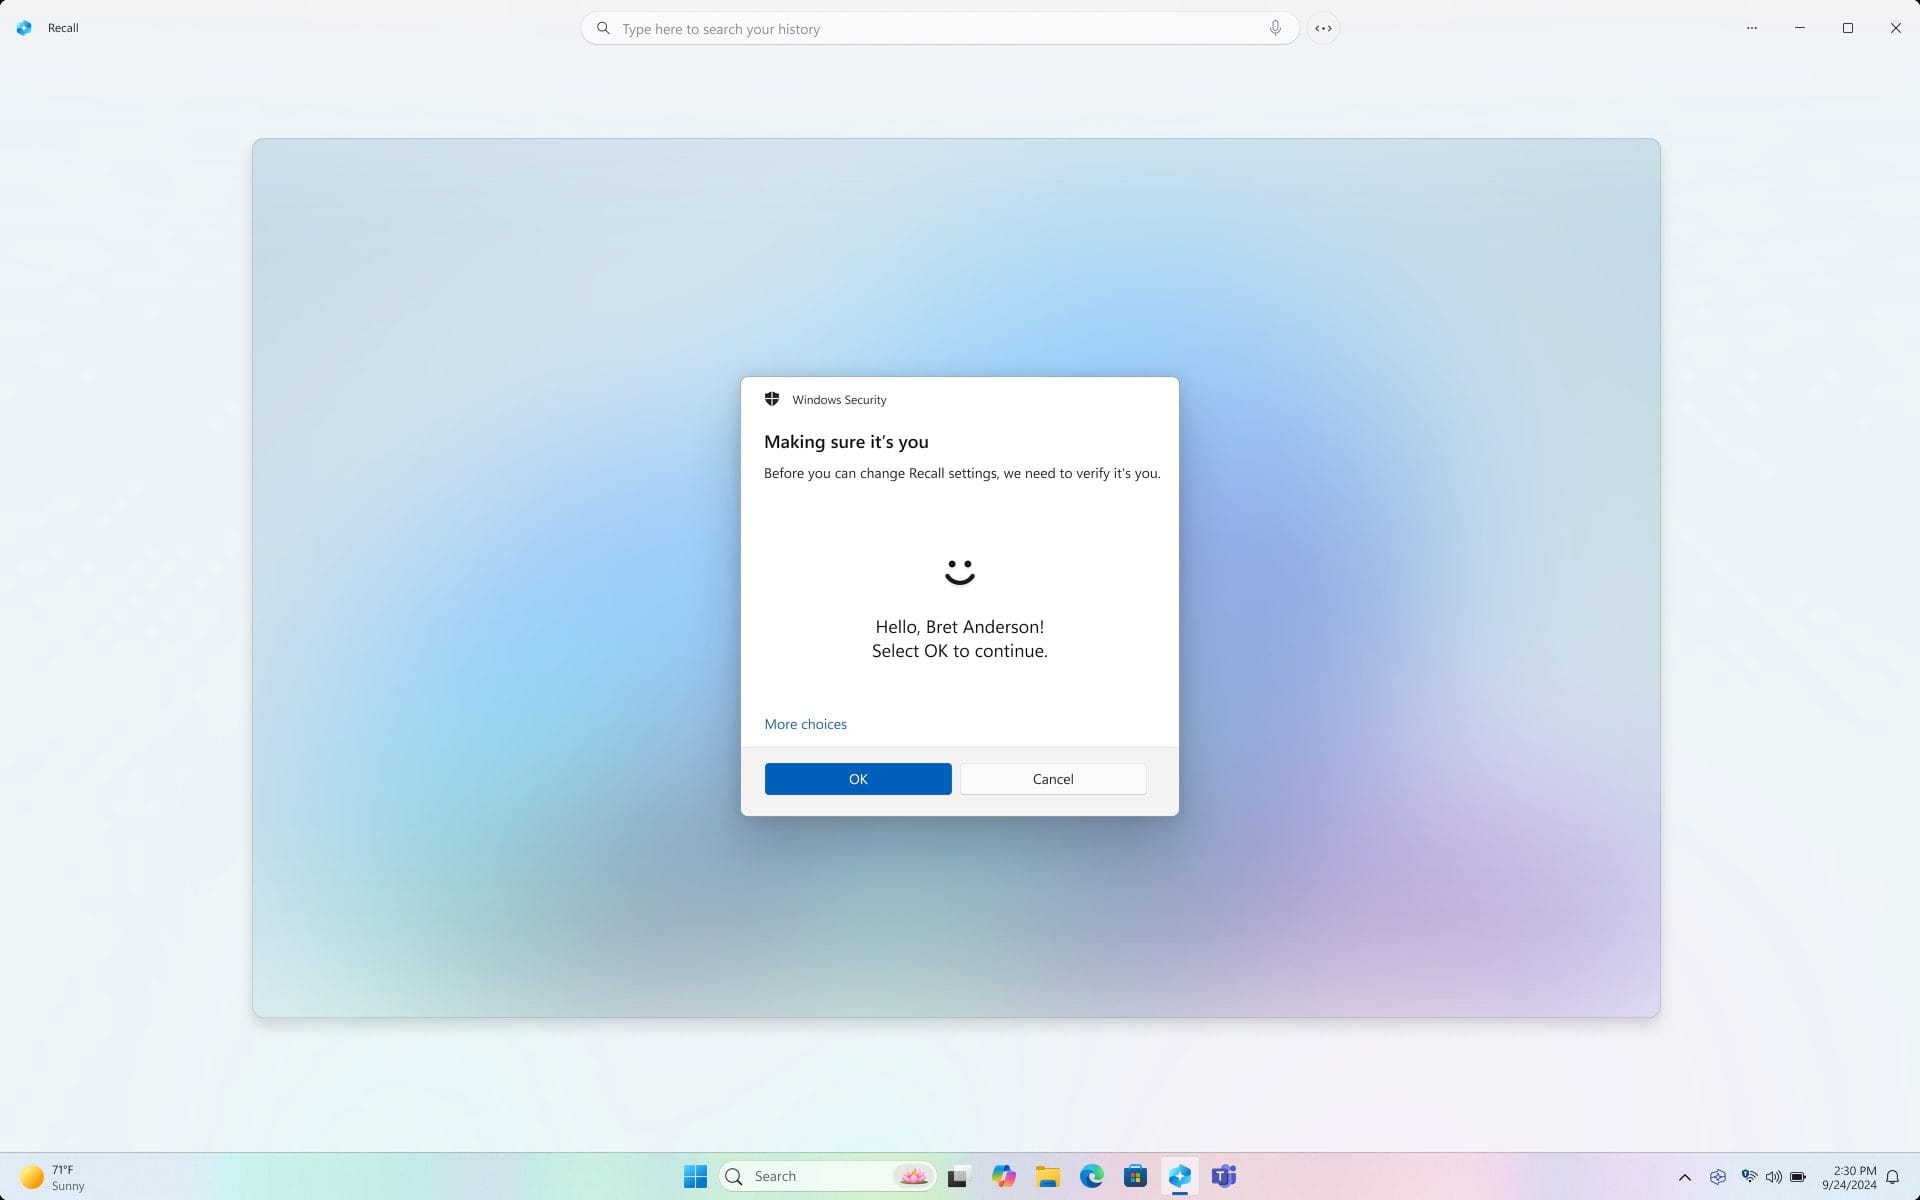
Task: Select OK to verify your identity
Action: point(857,779)
